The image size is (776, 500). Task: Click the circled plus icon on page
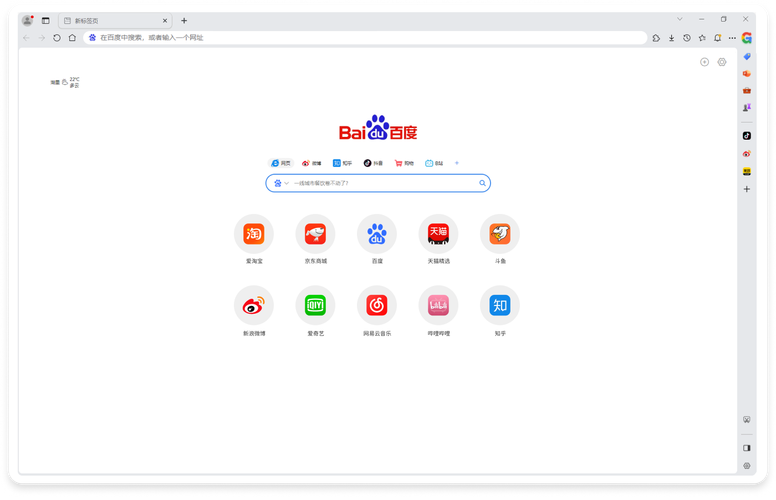pos(704,62)
